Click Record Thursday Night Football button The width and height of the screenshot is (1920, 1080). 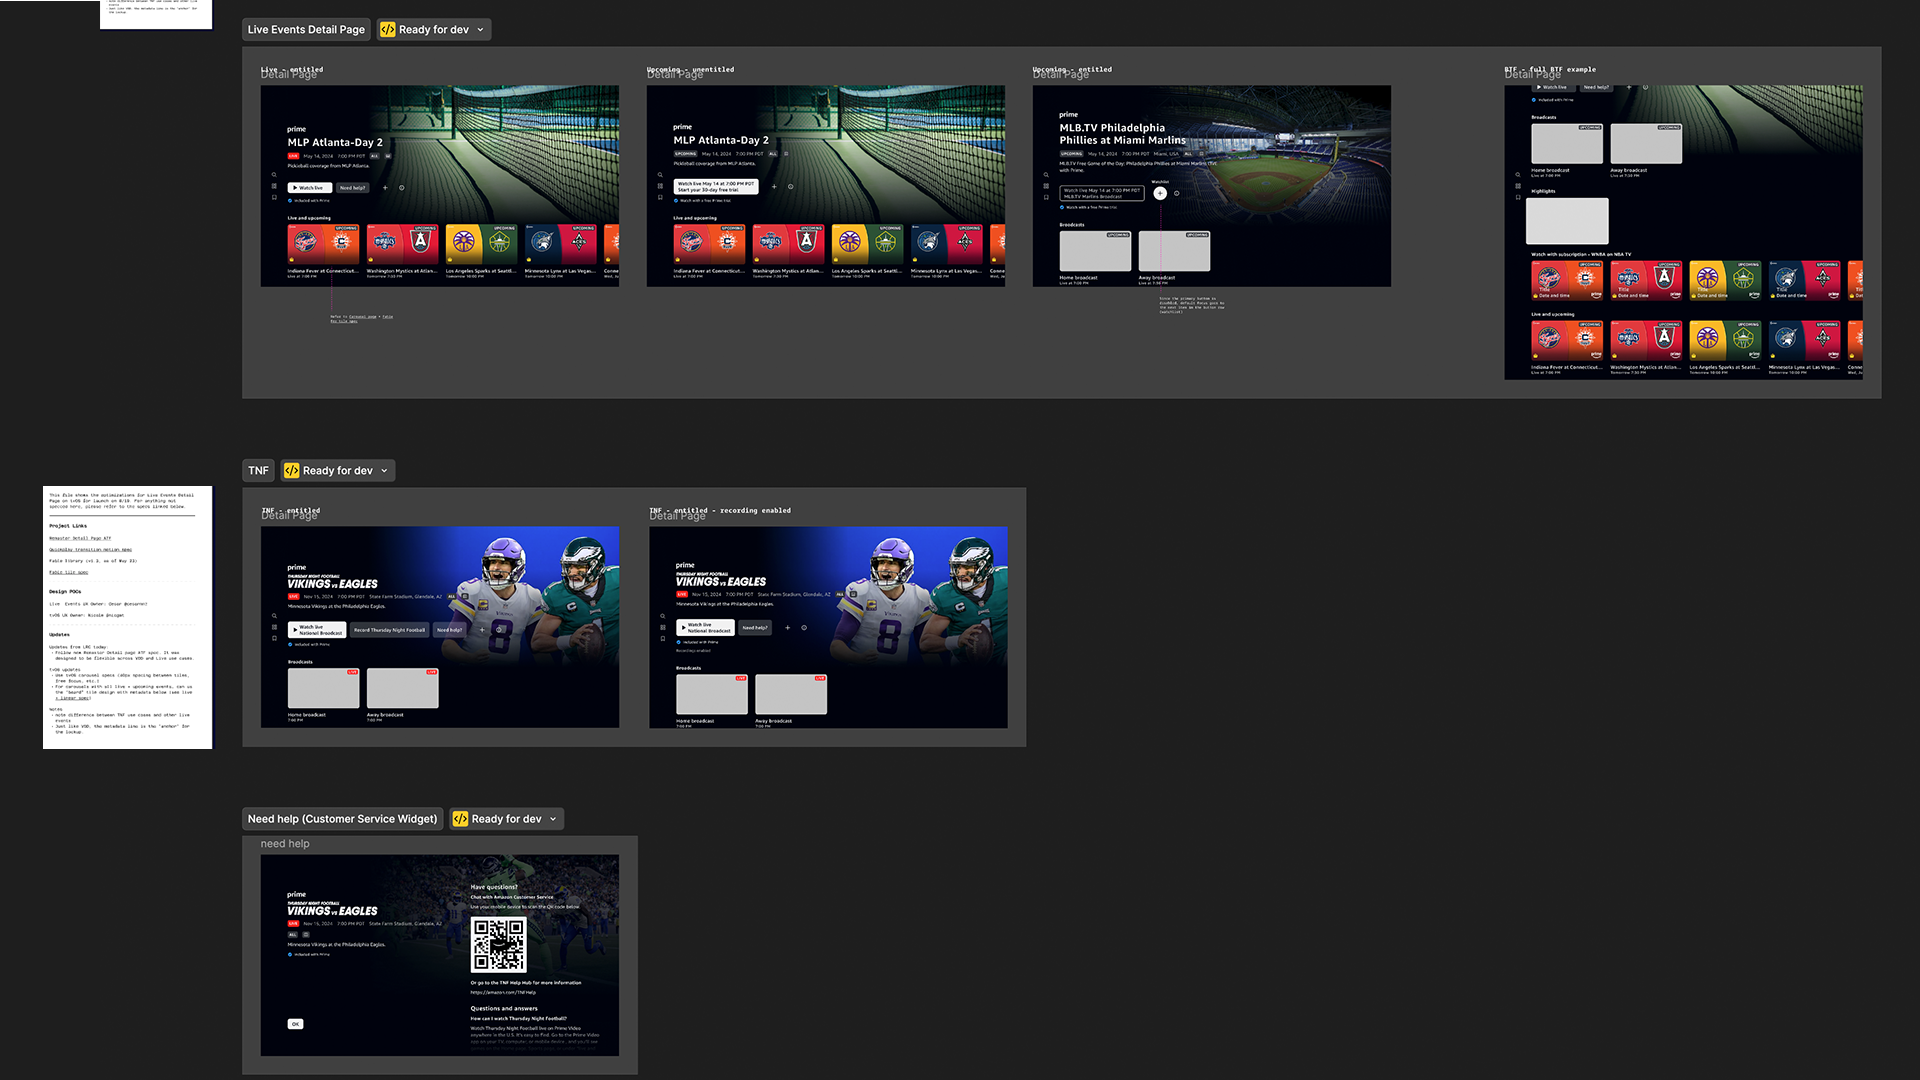tap(389, 630)
